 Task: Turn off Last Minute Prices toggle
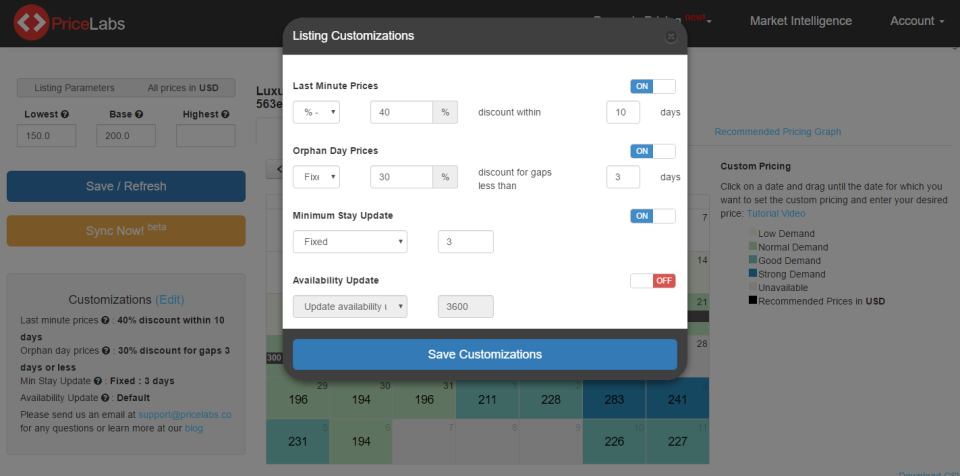pos(652,87)
